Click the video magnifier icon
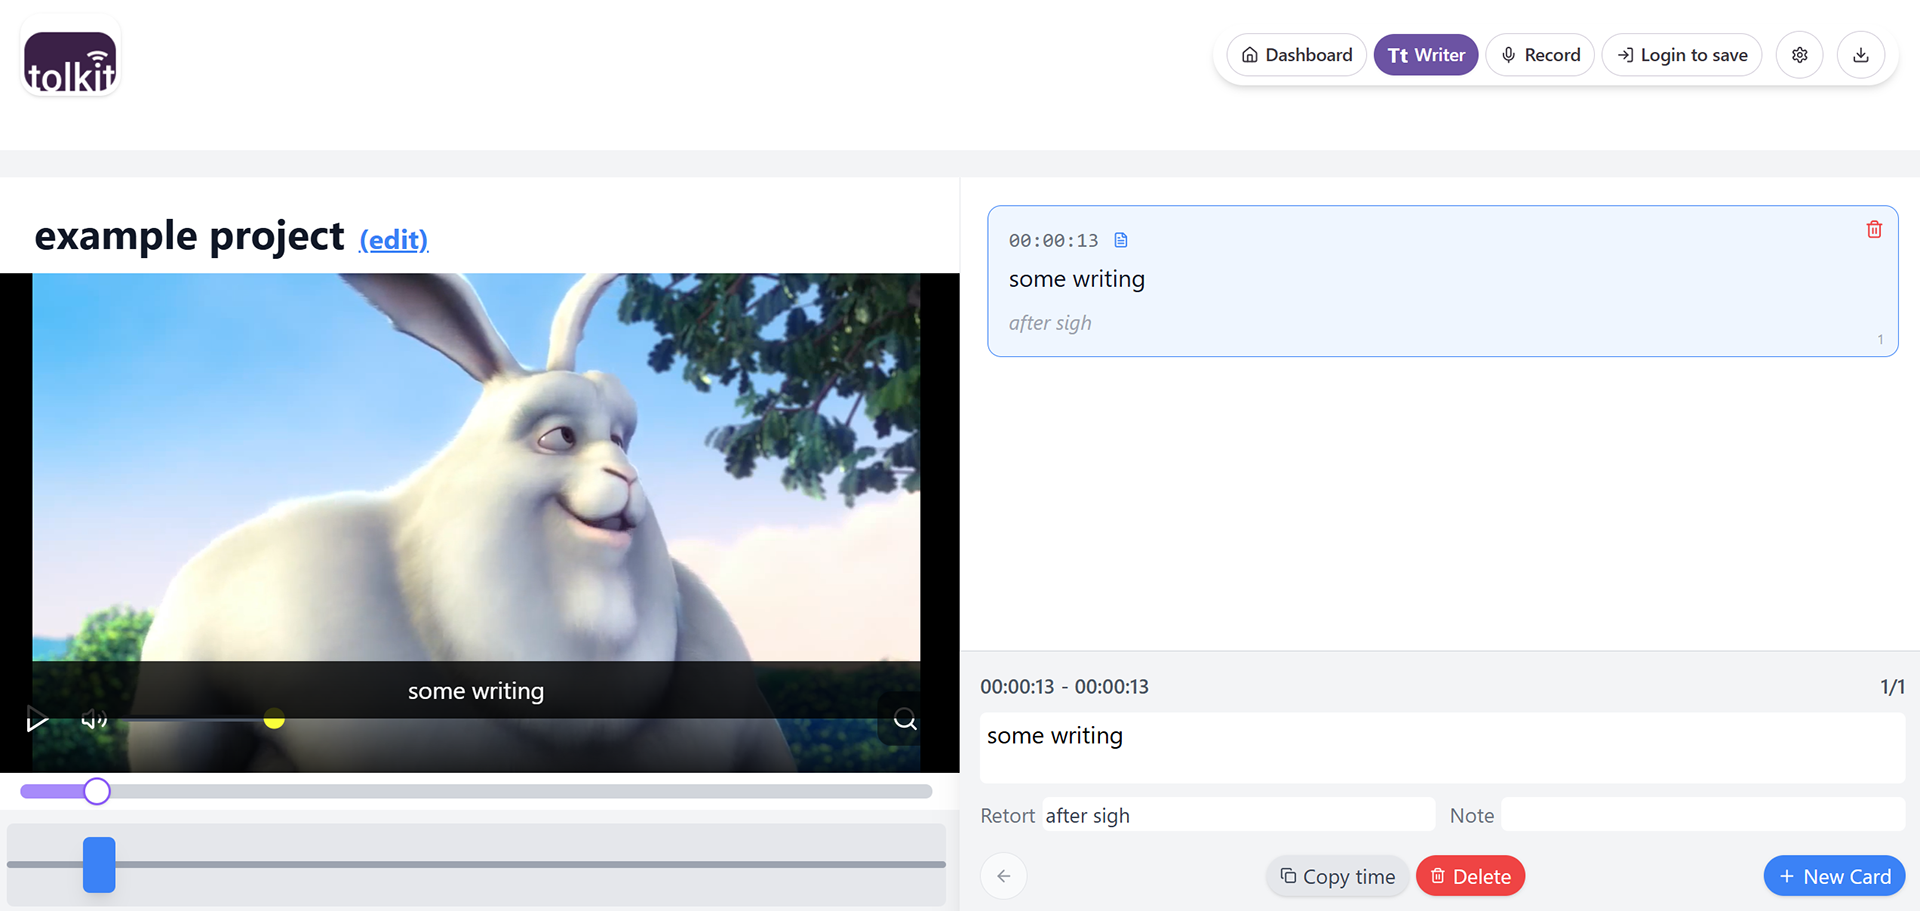 click(x=905, y=719)
